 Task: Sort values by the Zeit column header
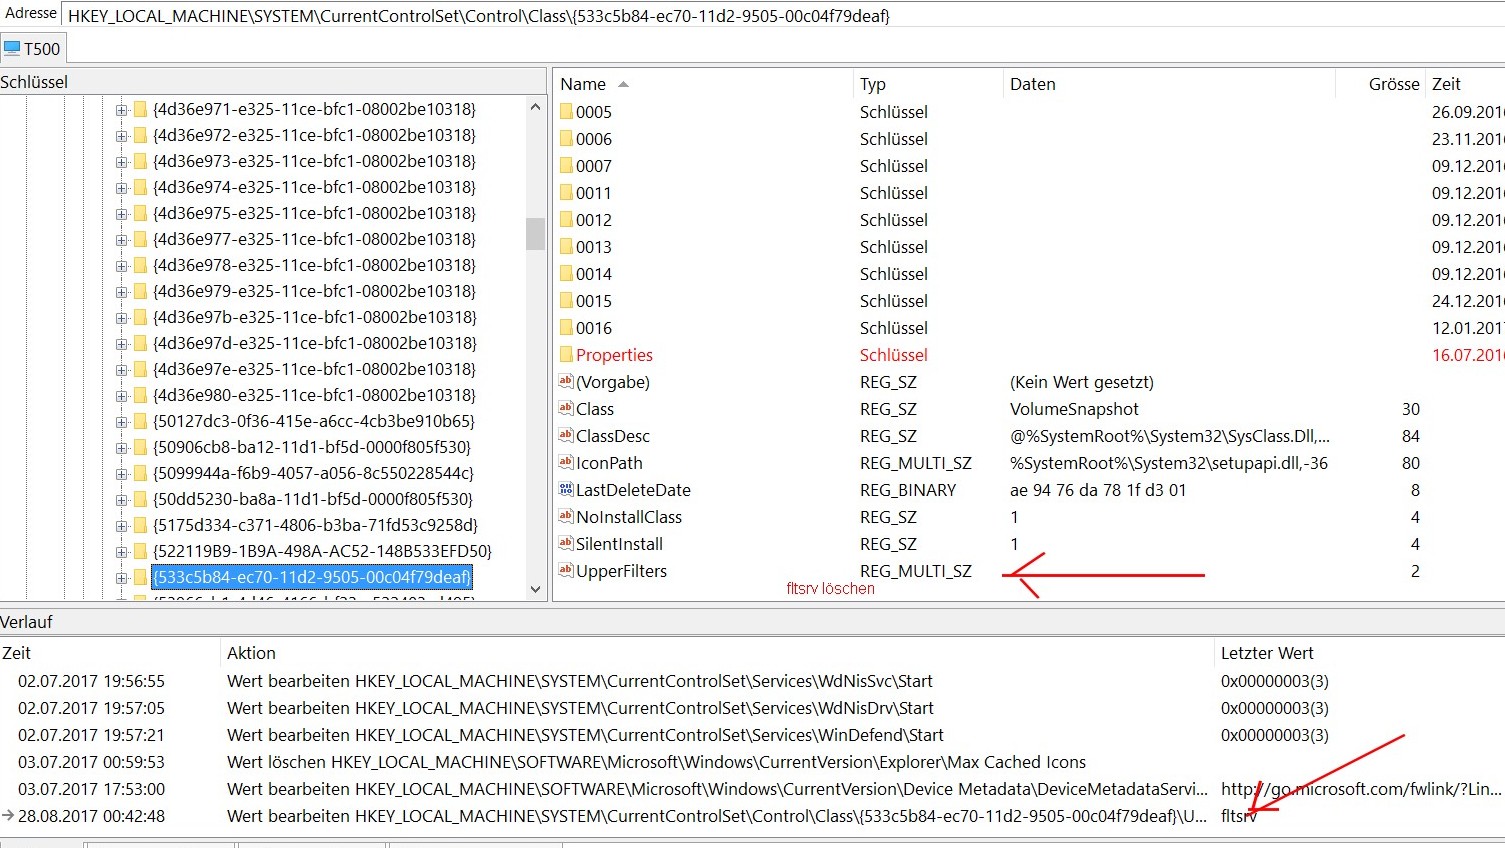pos(1466,84)
